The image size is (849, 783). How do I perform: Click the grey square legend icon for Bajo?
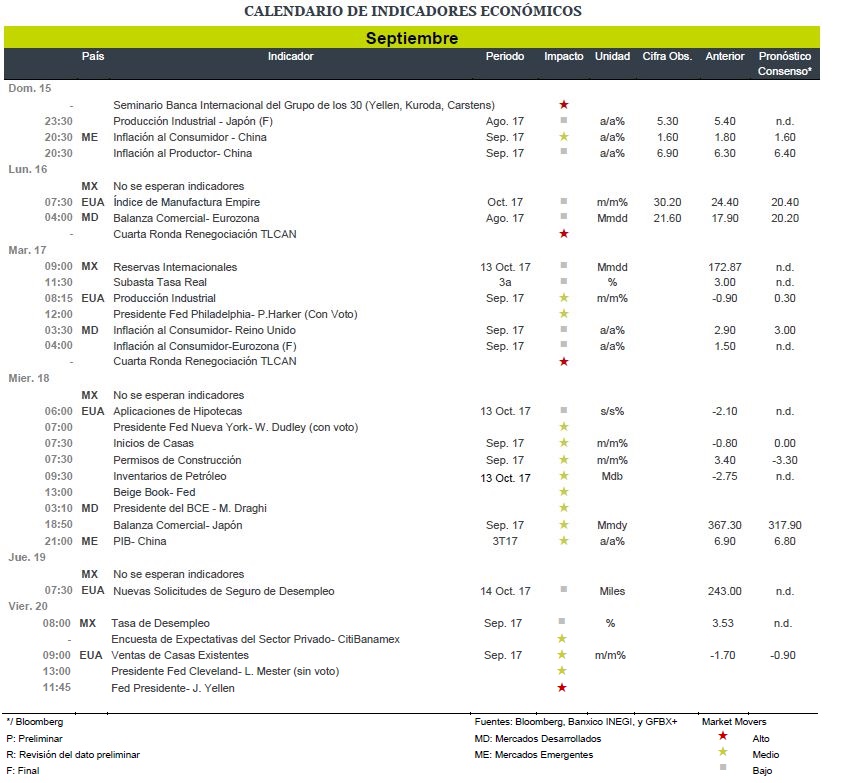point(722,767)
